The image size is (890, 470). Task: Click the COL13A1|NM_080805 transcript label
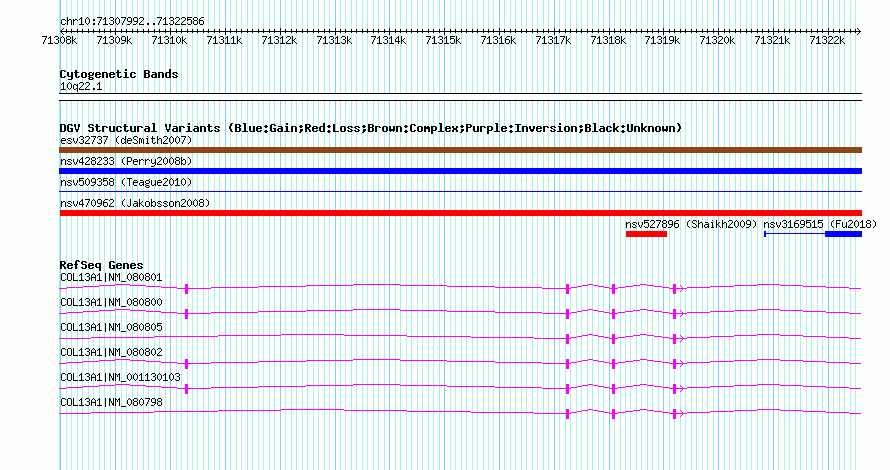coord(111,328)
